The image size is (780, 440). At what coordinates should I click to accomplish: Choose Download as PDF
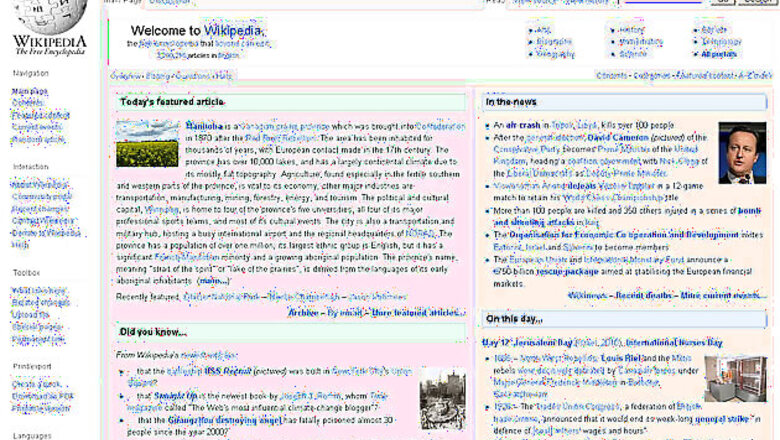42,396
